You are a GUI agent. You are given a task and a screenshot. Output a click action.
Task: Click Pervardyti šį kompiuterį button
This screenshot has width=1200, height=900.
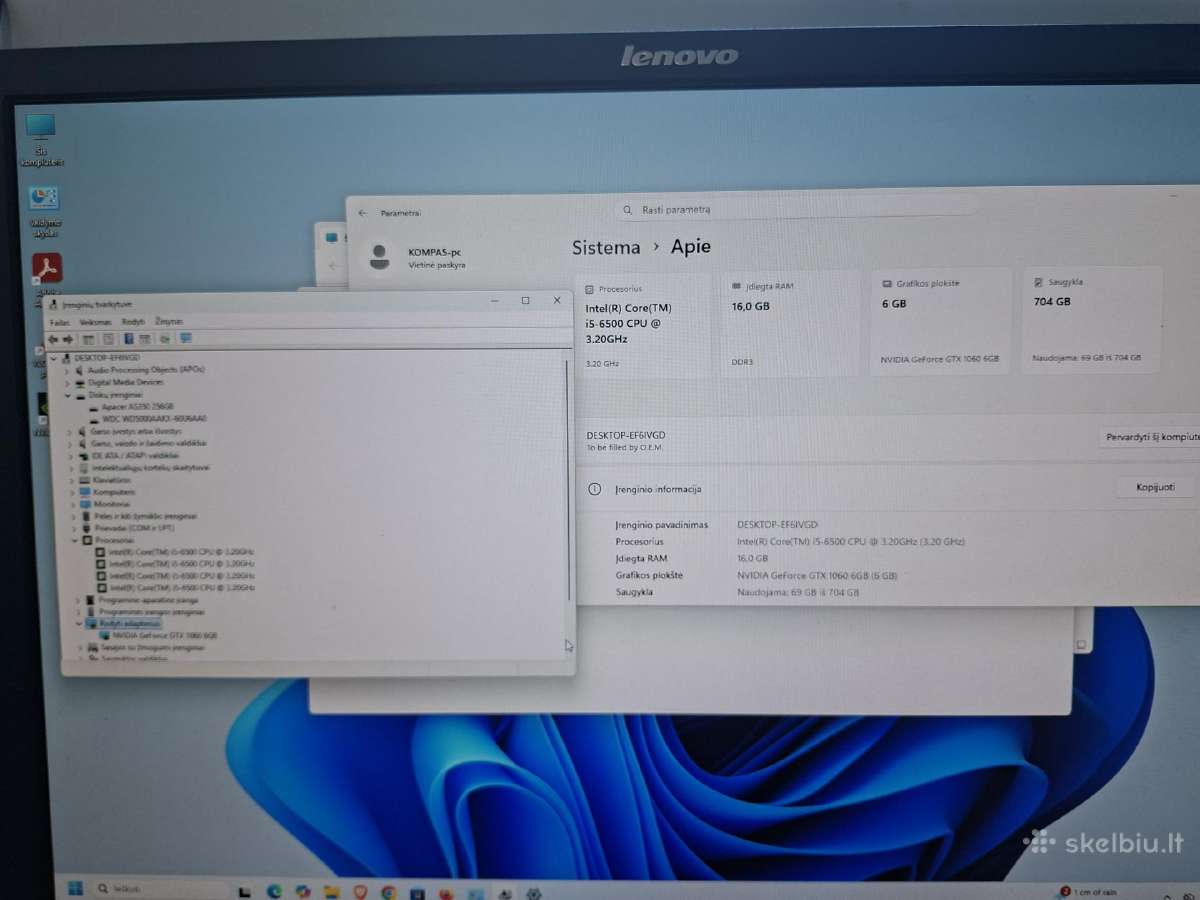(x=1150, y=437)
